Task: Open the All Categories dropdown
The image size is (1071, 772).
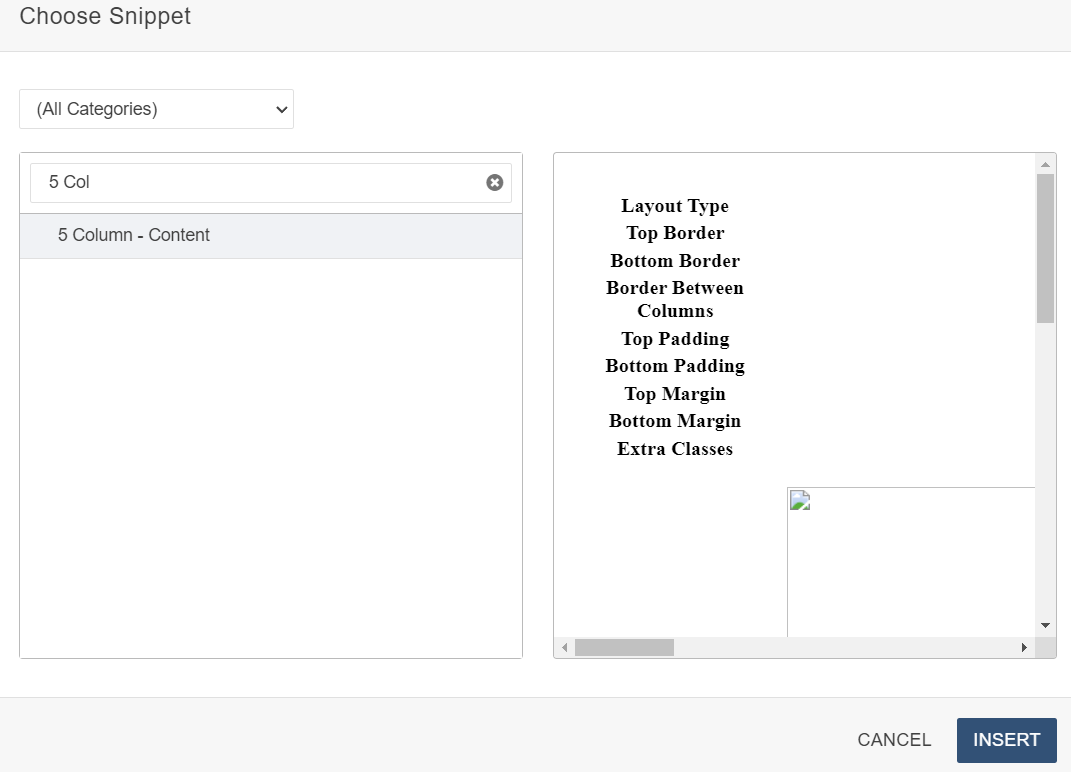Action: 156,109
